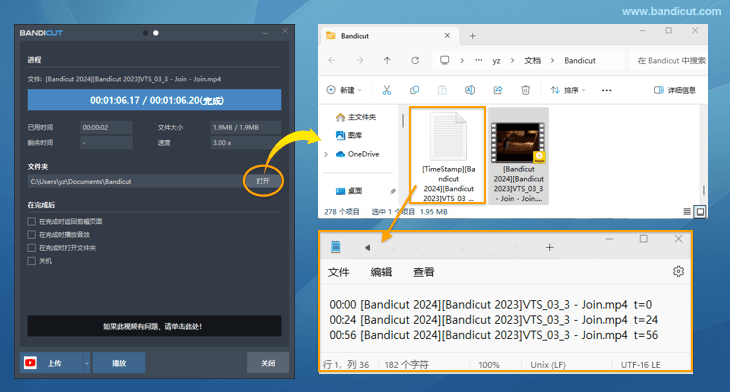Click the 播放 (Play) button in Bandicut
The image size is (730, 392).
tap(119, 363)
